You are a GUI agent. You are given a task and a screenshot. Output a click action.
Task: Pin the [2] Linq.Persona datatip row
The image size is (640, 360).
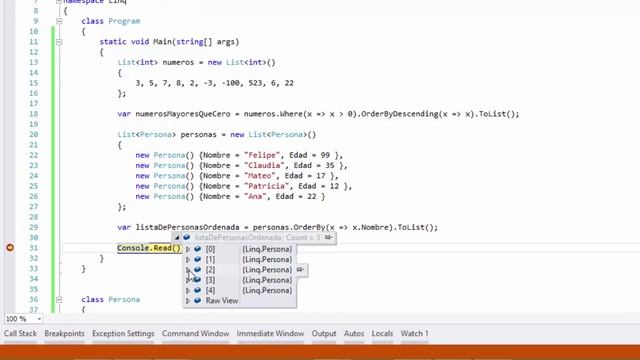pos(300,269)
